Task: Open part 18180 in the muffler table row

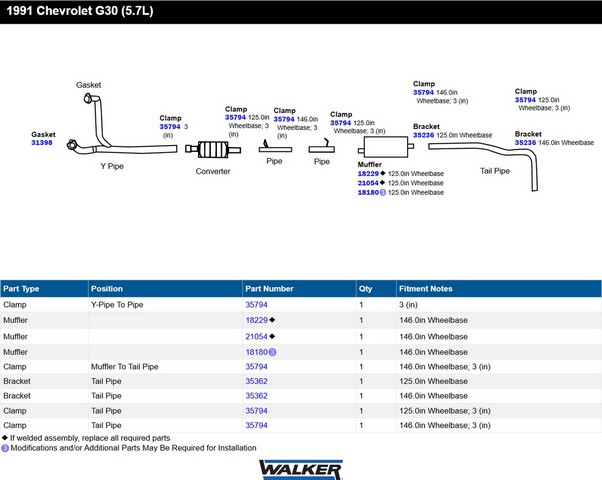Action: click(256, 352)
